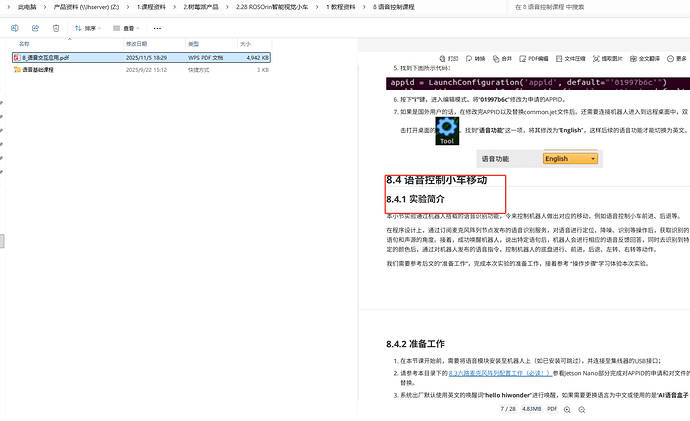
Task: Click the Tool gear icon in PDF
Action: click(447, 131)
